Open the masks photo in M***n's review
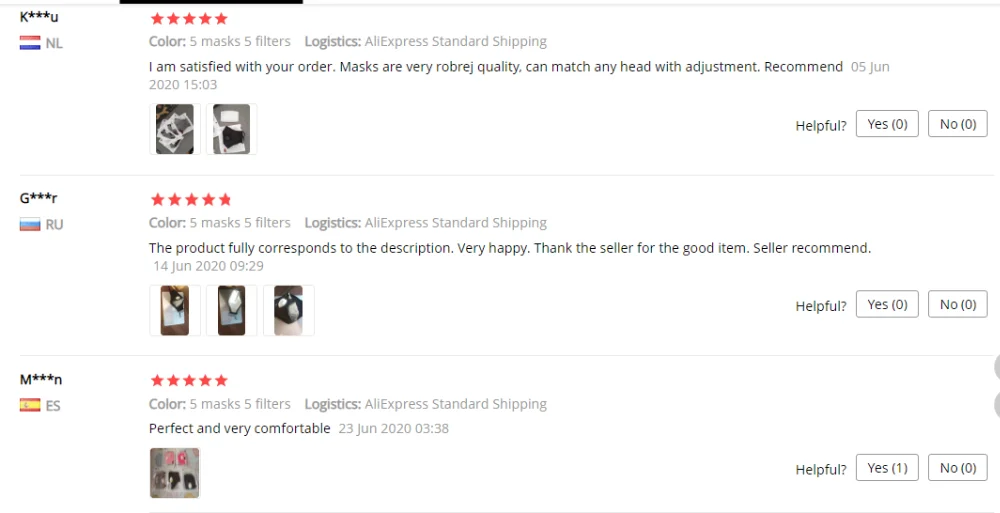Screen dimensions: 1000x513 click(x=175, y=473)
